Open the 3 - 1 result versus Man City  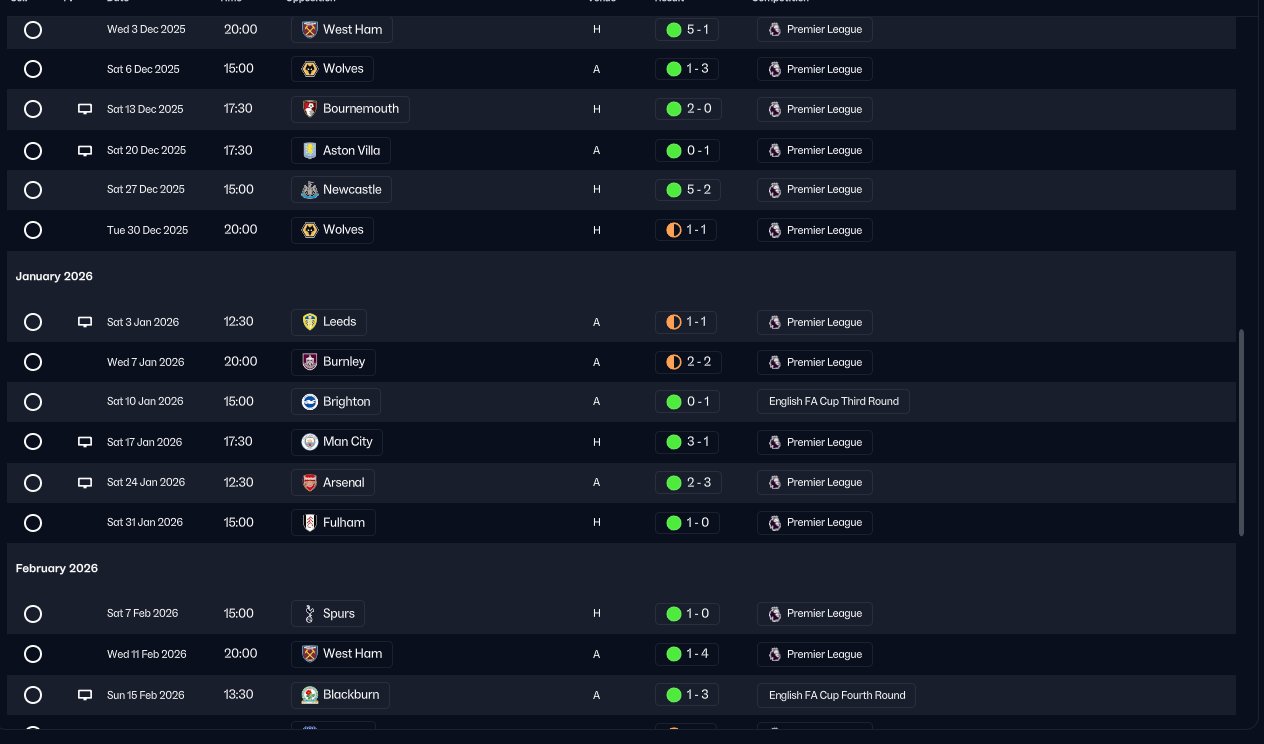687,442
